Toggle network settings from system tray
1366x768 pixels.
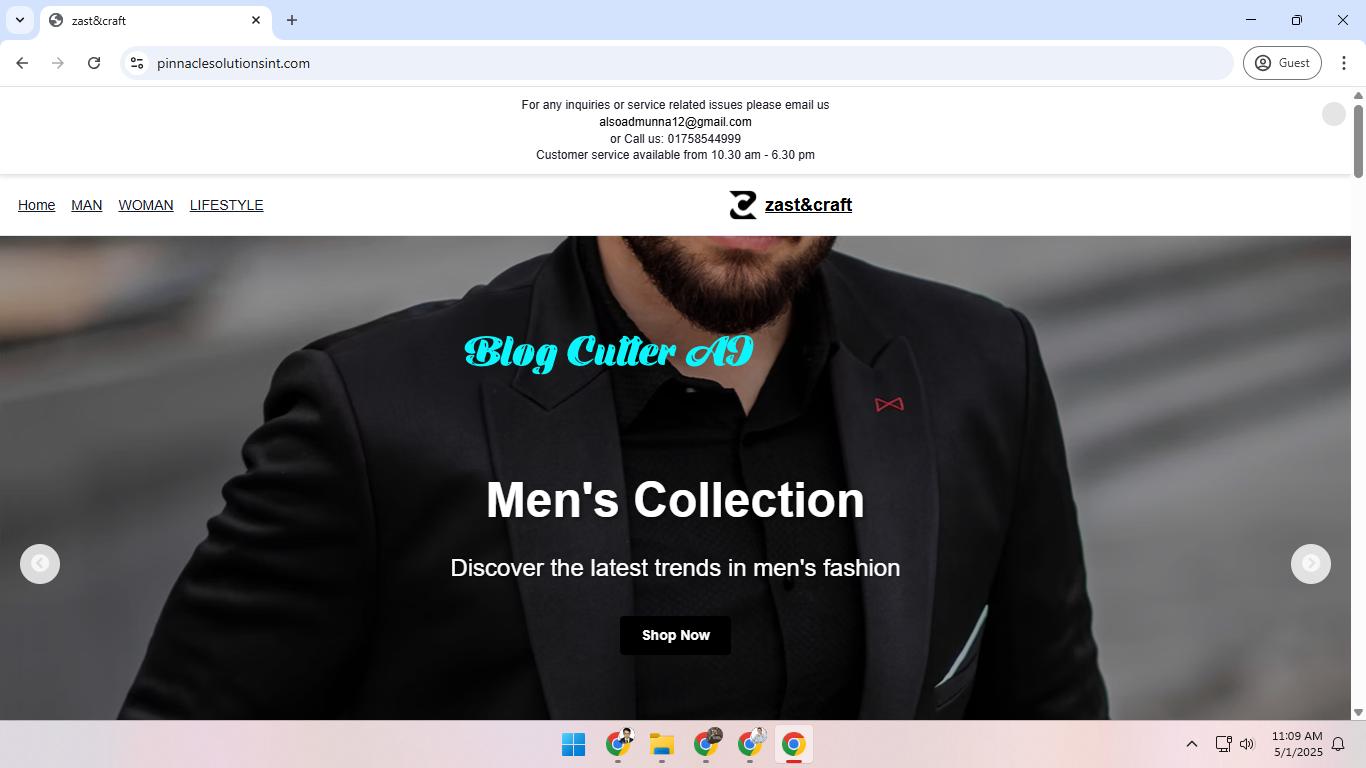(x=1222, y=744)
